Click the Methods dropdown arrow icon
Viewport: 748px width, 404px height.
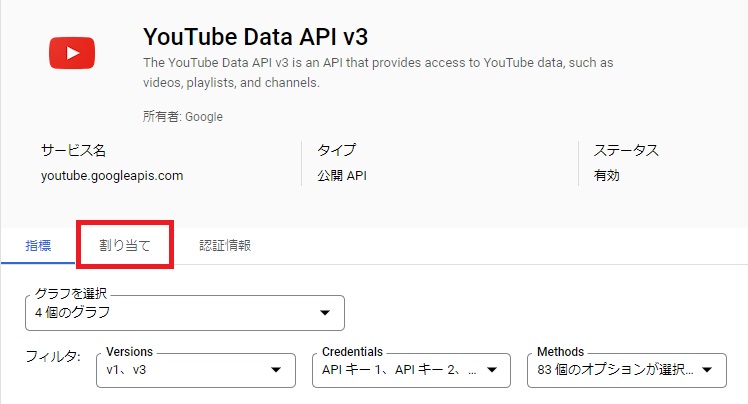point(707,370)
